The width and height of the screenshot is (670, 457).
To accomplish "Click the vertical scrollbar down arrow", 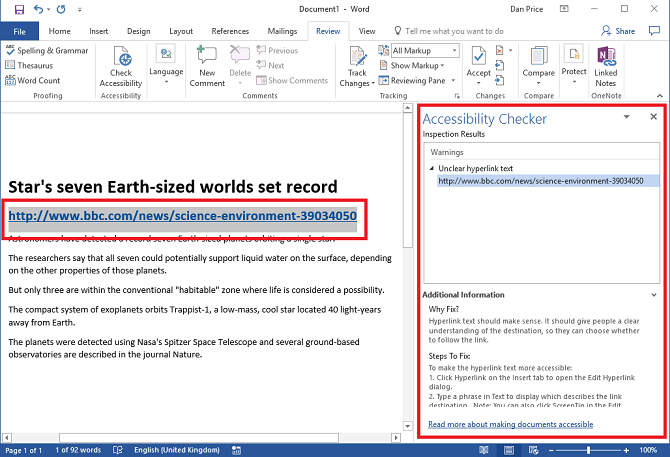I will pos(408,426).
